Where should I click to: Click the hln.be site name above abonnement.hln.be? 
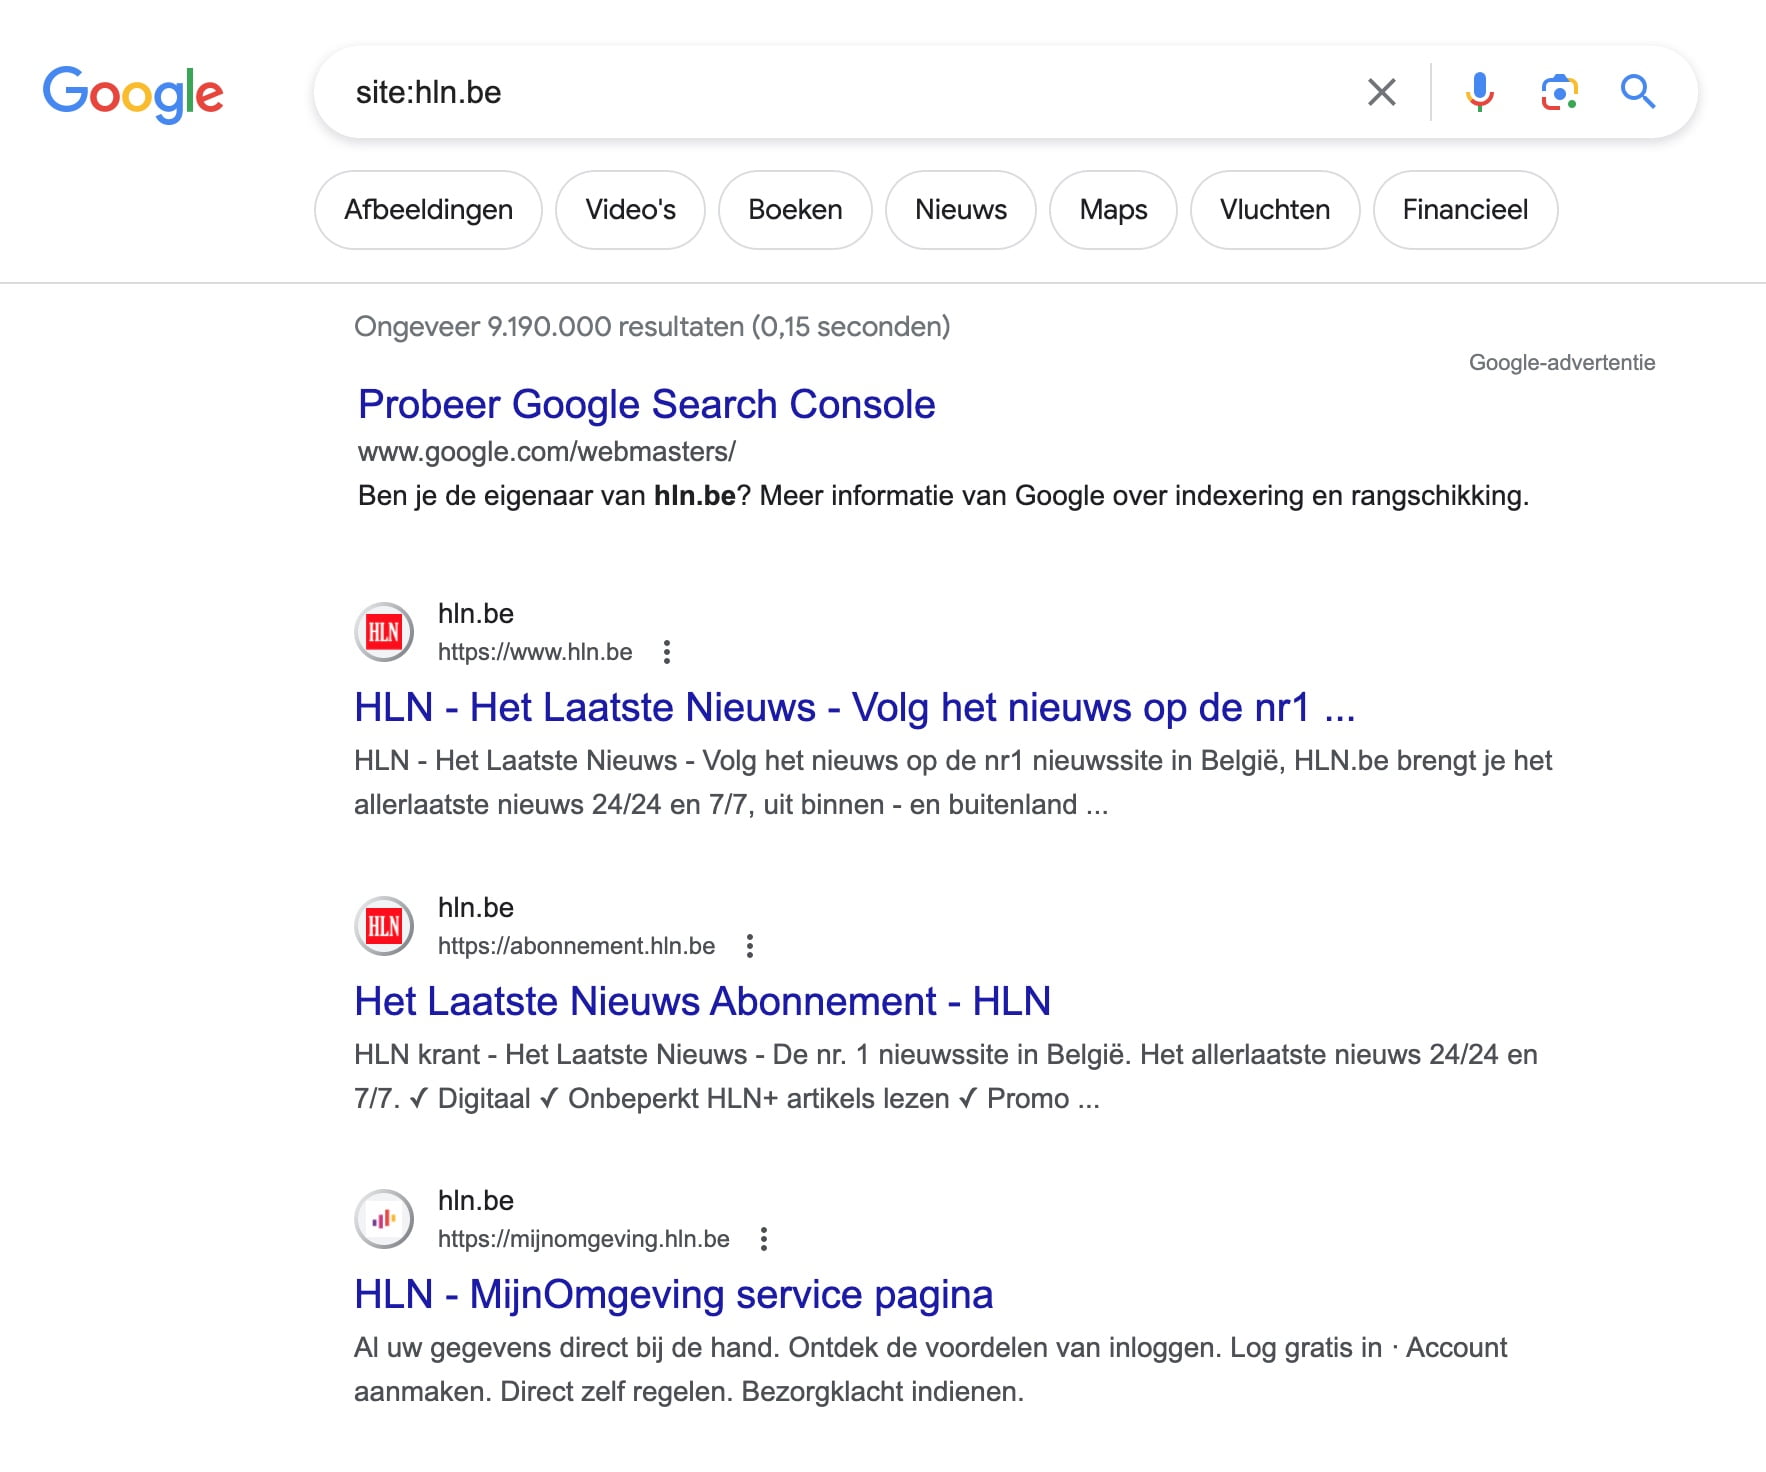tap(476, 907)
